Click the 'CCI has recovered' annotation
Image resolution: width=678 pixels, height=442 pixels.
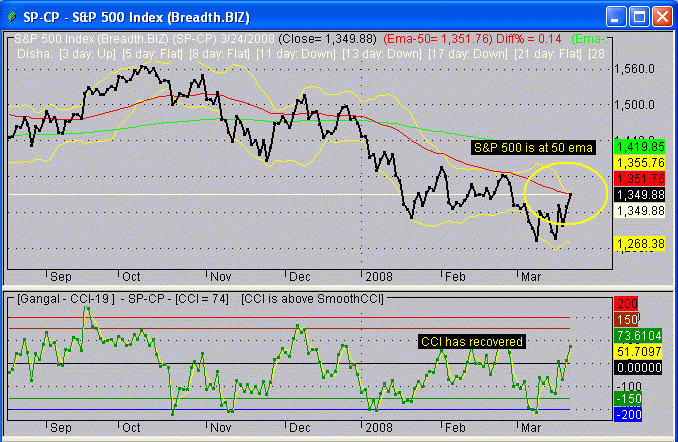[x=472, y=342]
